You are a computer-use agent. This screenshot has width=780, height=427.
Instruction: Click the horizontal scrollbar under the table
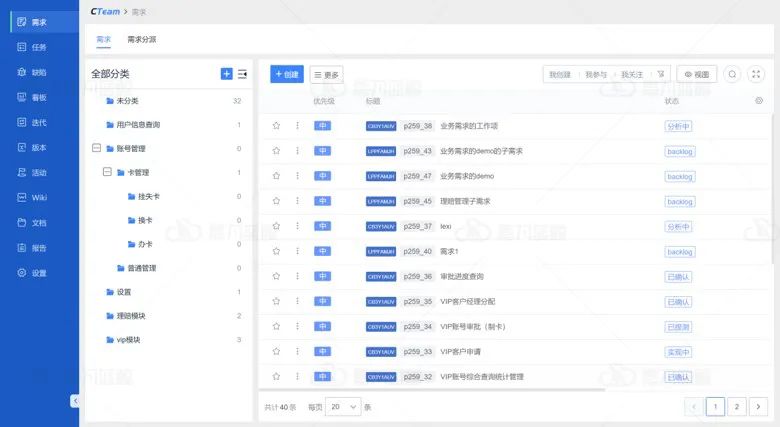coord(432,389)
